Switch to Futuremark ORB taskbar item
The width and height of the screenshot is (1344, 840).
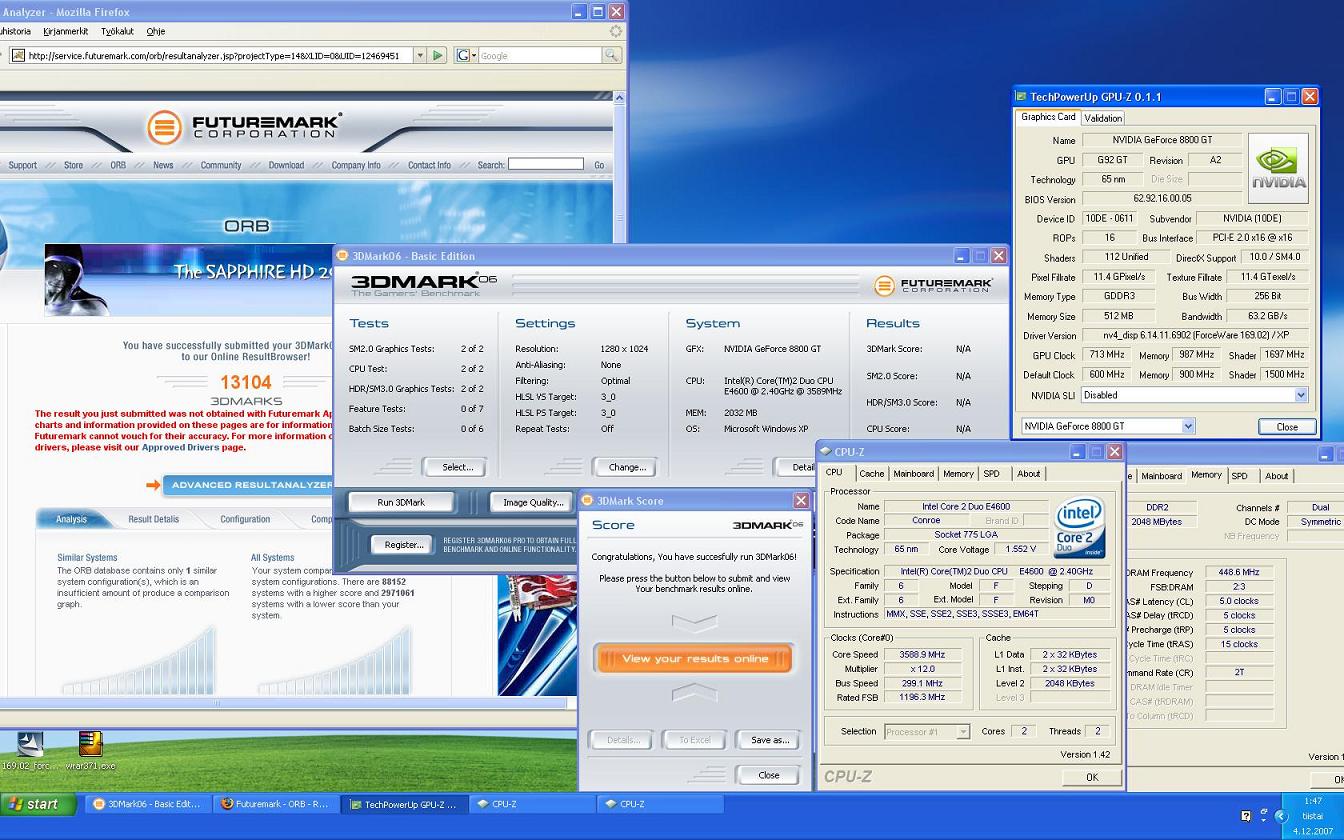[275, 804]
